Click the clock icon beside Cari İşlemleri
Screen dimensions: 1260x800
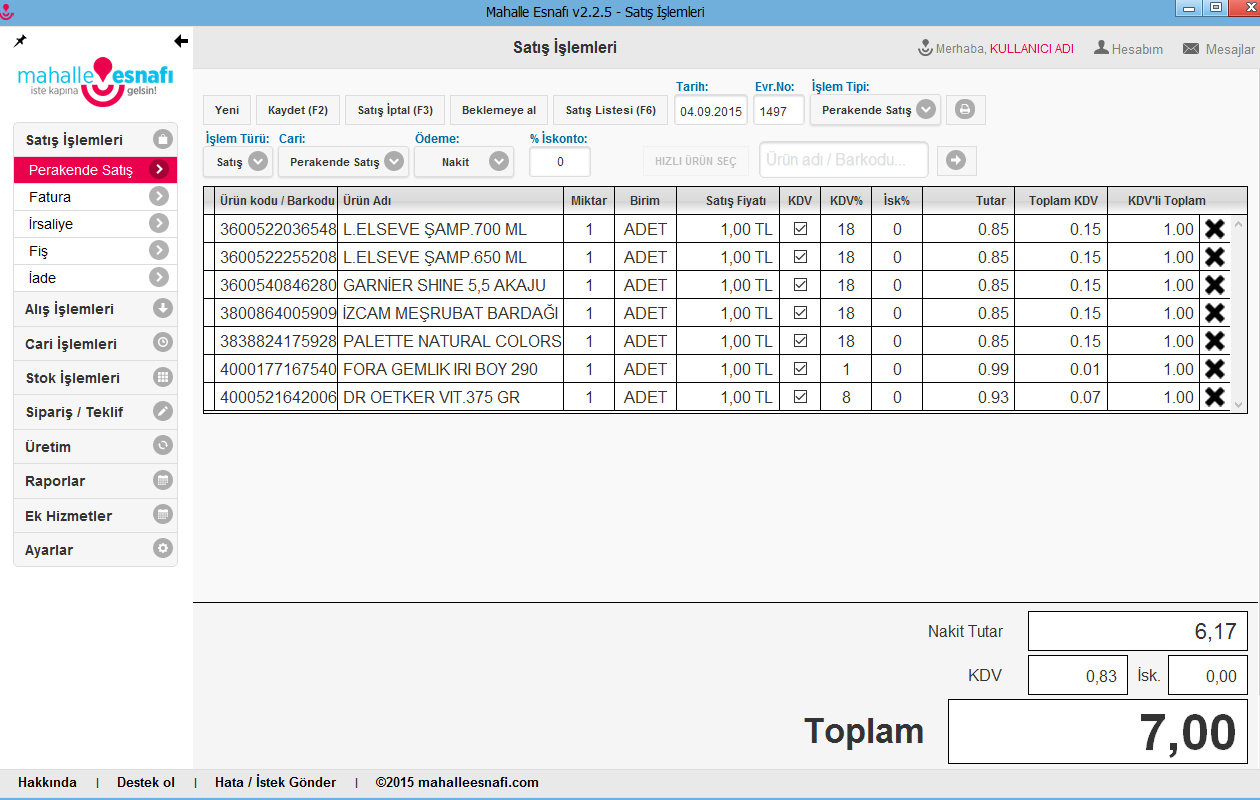click(x=163, y=343)
